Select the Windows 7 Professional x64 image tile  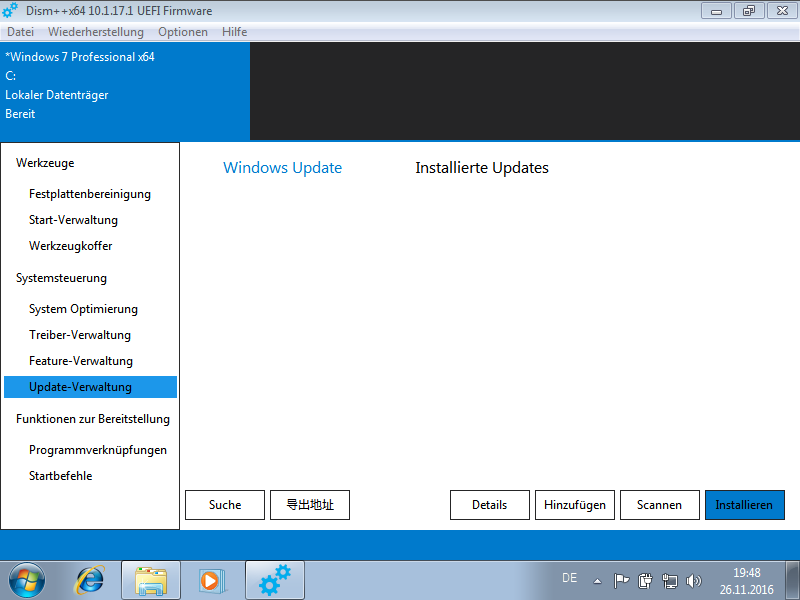pyautogui.click(x=125, y=91)
